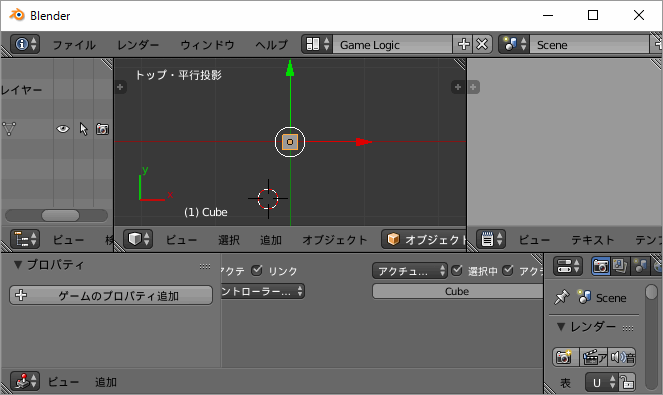Open the ファイル menu
The height and width of the screenshot is (395, 663).
[x=74, y=44]
